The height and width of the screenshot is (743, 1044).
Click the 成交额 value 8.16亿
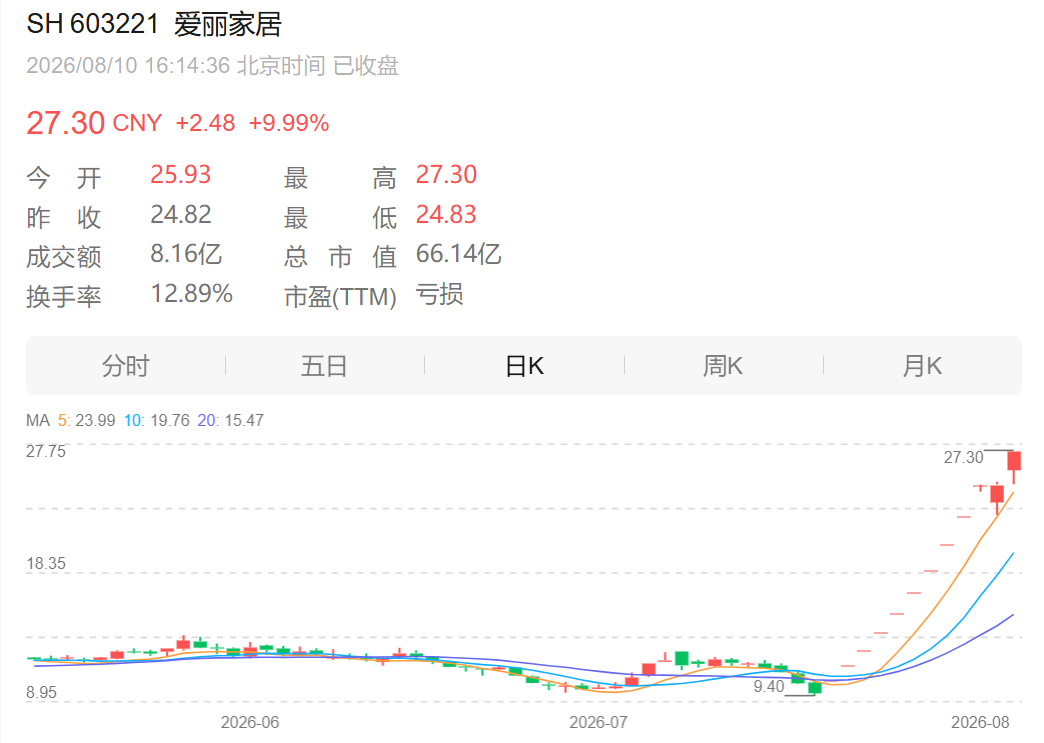click(x=186, y=254)
